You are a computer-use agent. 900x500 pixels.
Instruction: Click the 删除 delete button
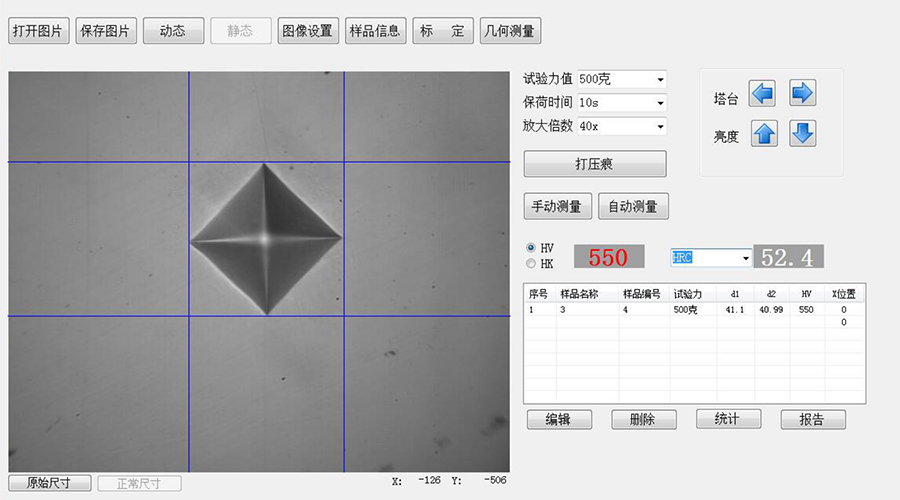click(x=643, y=419)
